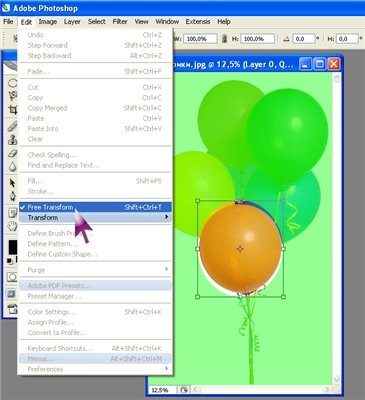
Task: Select the Polygonal Lasso tool
Action: point(13,96)
